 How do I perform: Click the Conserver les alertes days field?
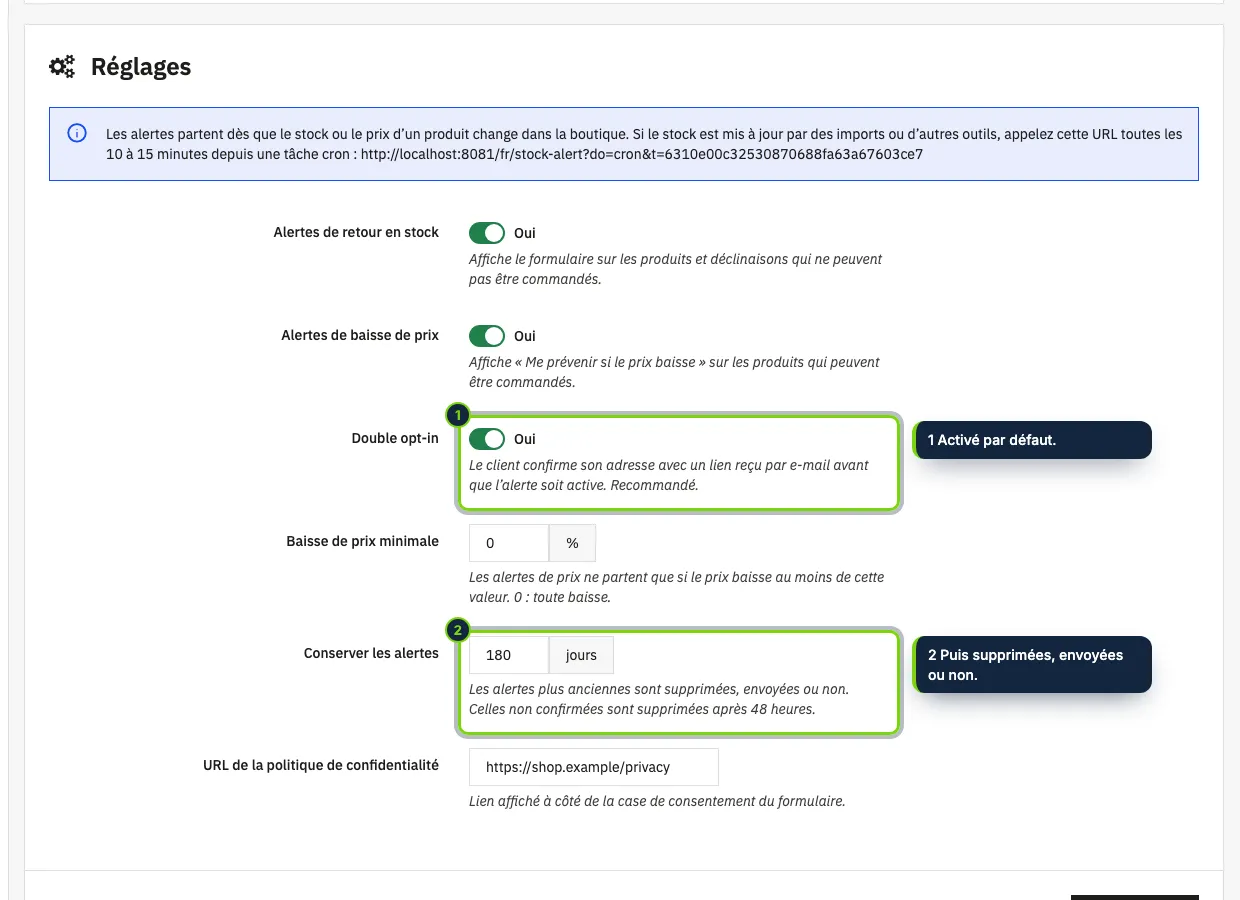coord(509,655)
